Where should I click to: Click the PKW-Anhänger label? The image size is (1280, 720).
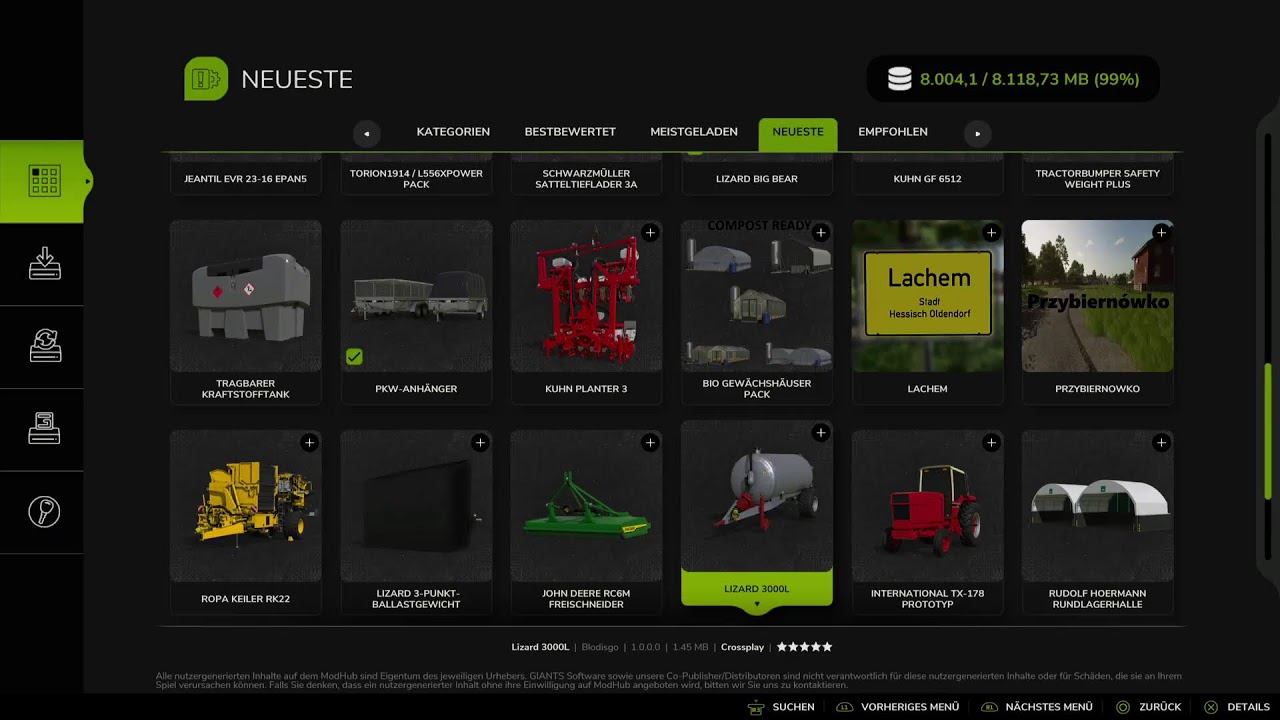[416, 389]
